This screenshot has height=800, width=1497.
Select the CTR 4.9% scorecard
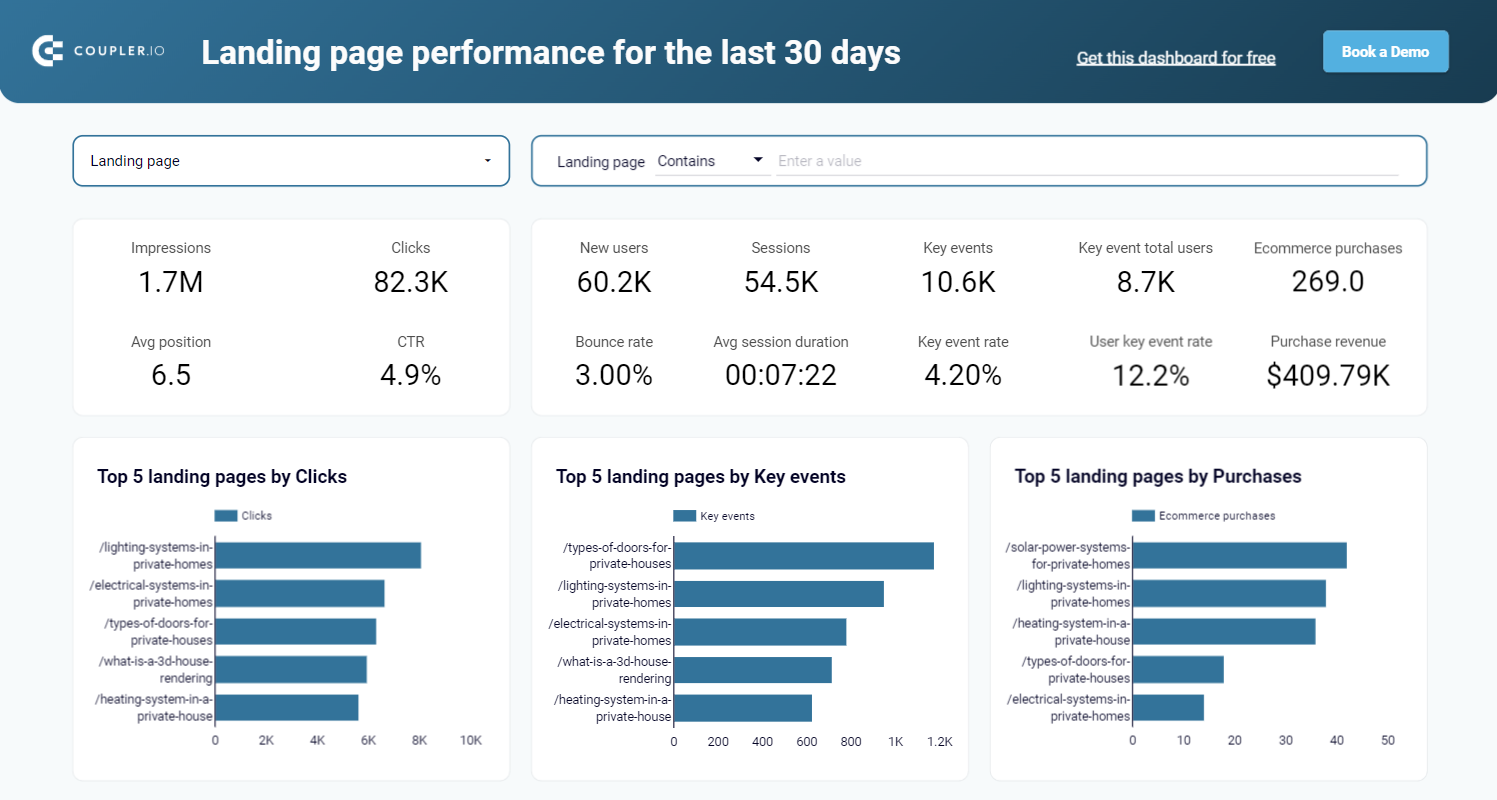pos(410,361)
